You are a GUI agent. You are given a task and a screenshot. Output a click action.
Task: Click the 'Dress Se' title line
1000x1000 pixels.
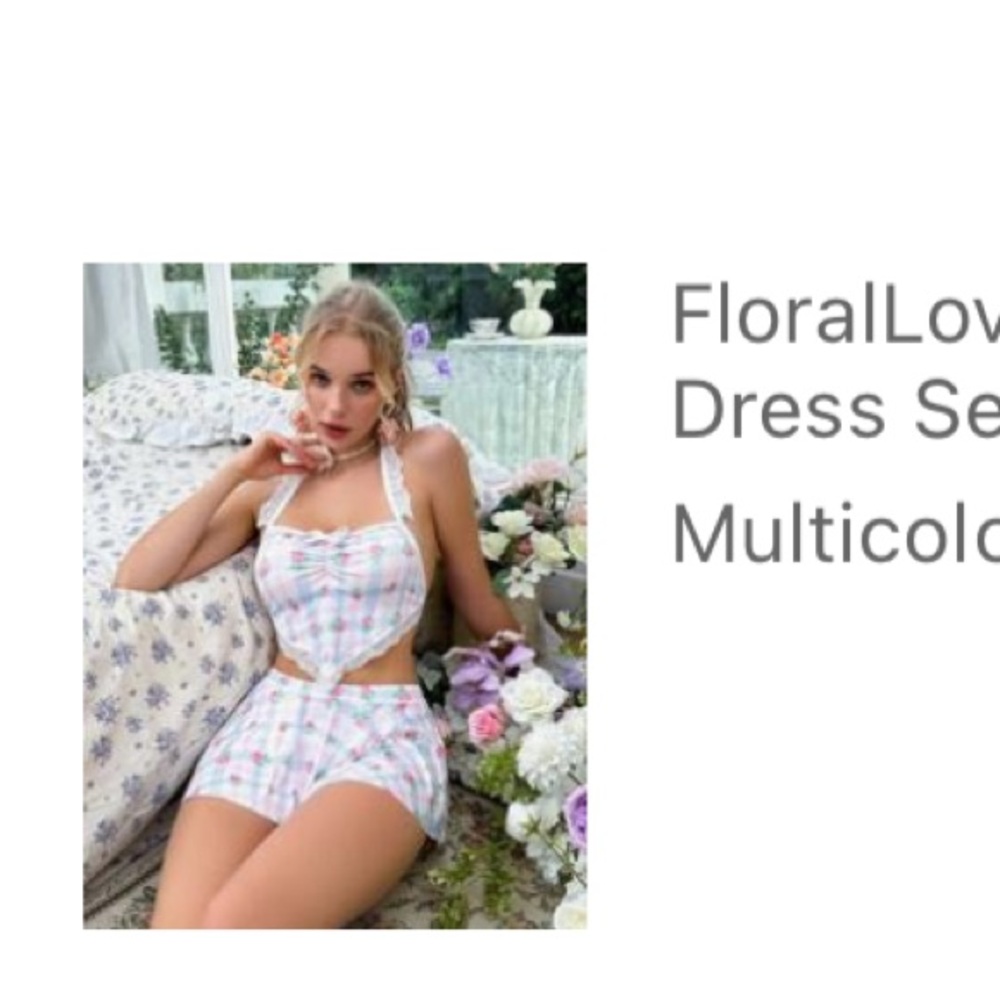836,408
